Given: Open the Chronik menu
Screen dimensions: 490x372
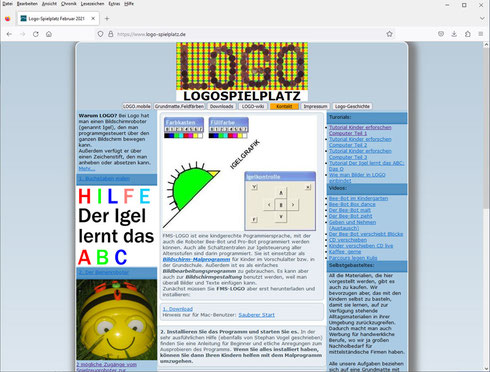Looking at the screenshot, I should click(x=69, y=4).
